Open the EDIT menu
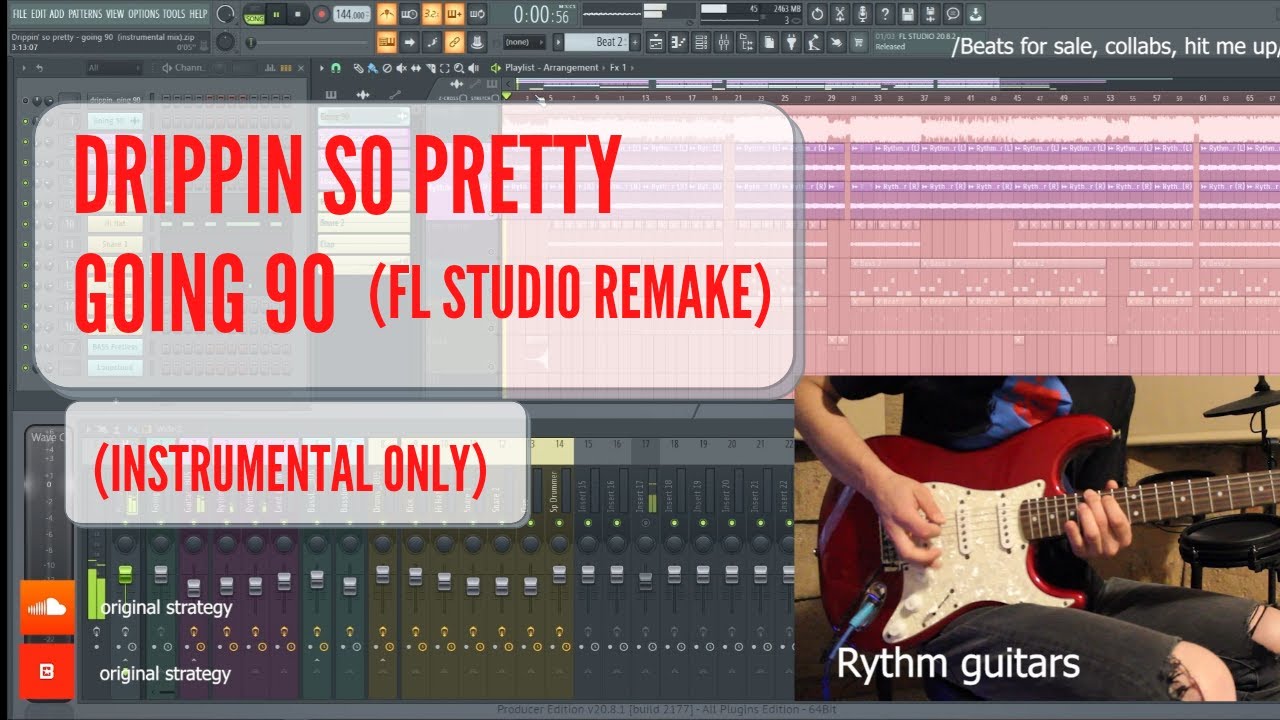The image size is (1280, 720). point(39,14)
